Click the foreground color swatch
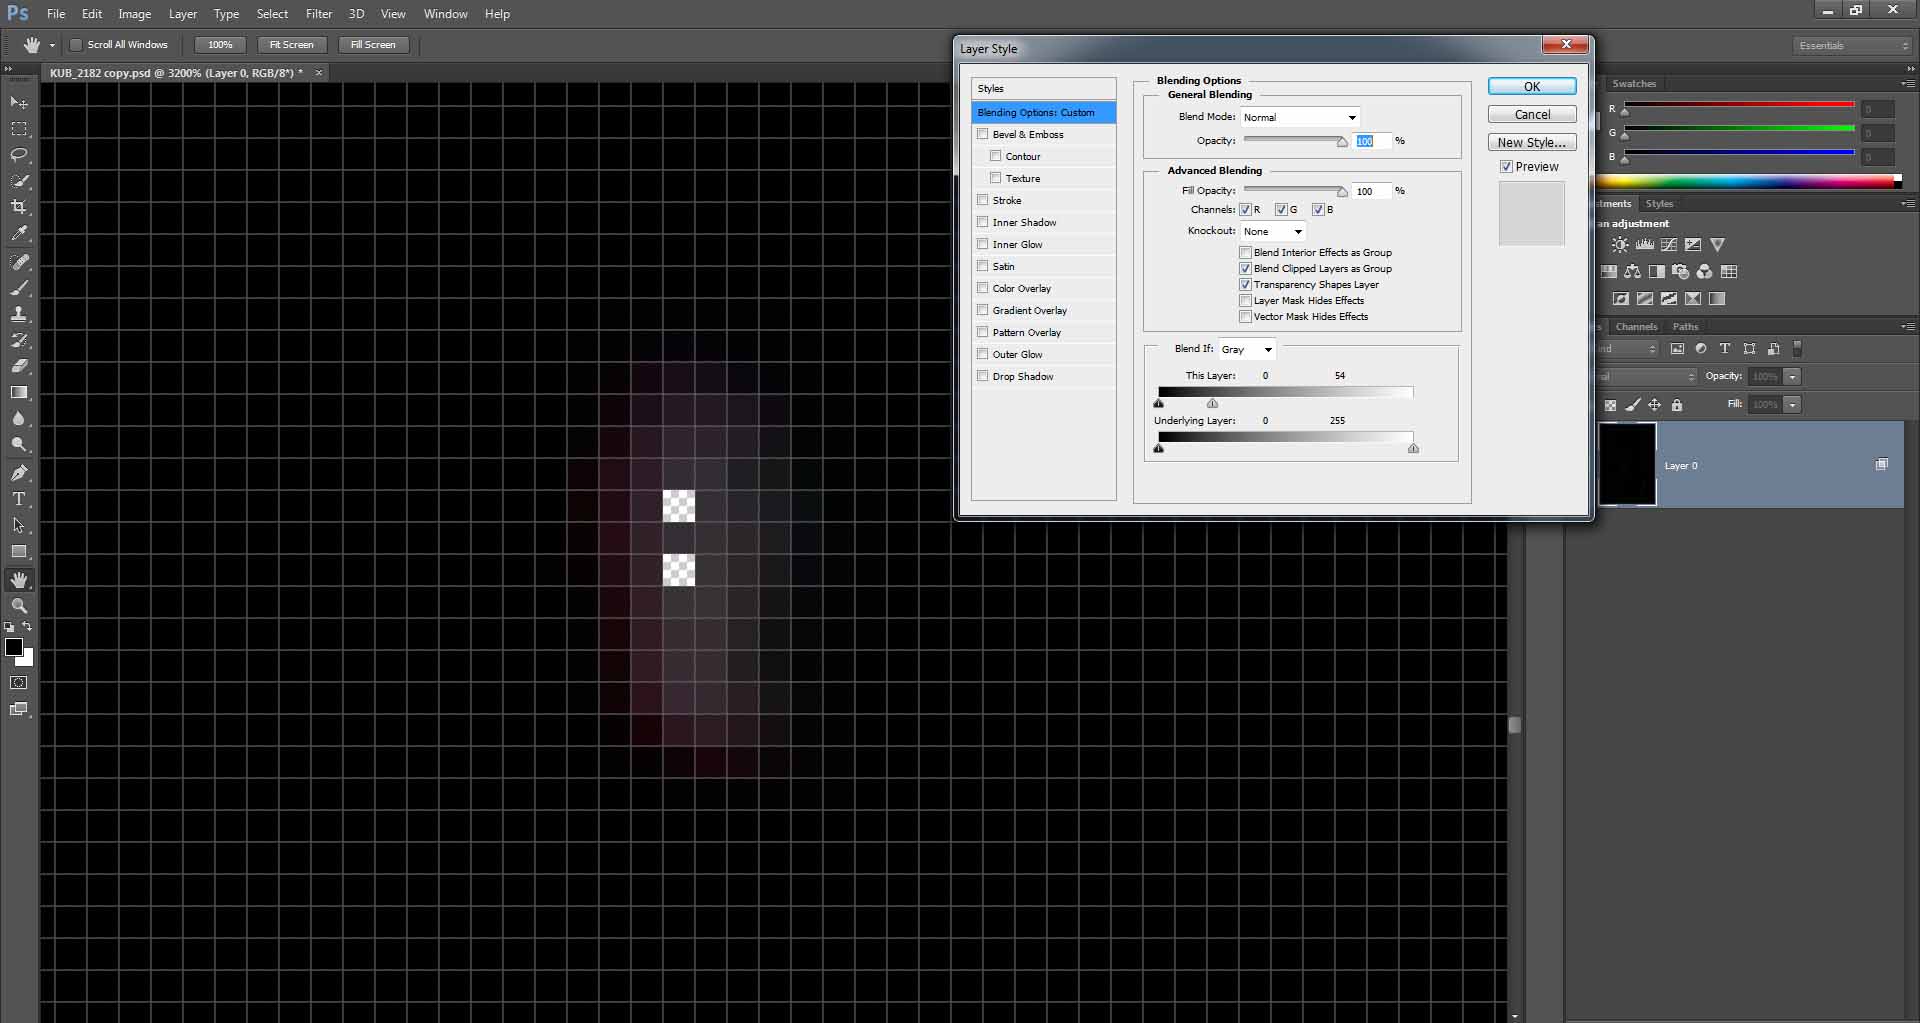1920x1023 pixels. pos(14,647)
